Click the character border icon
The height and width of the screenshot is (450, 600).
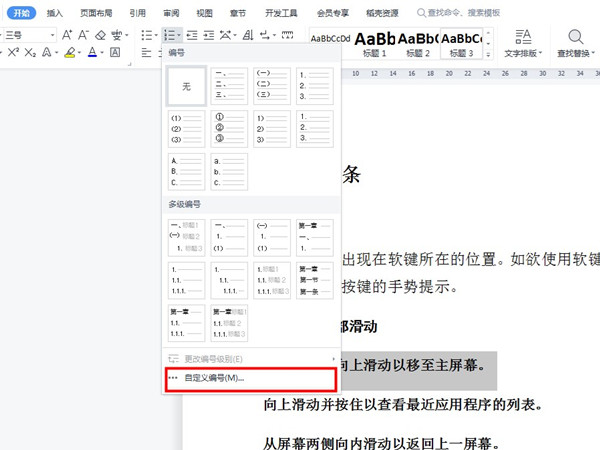coord(117,52)
